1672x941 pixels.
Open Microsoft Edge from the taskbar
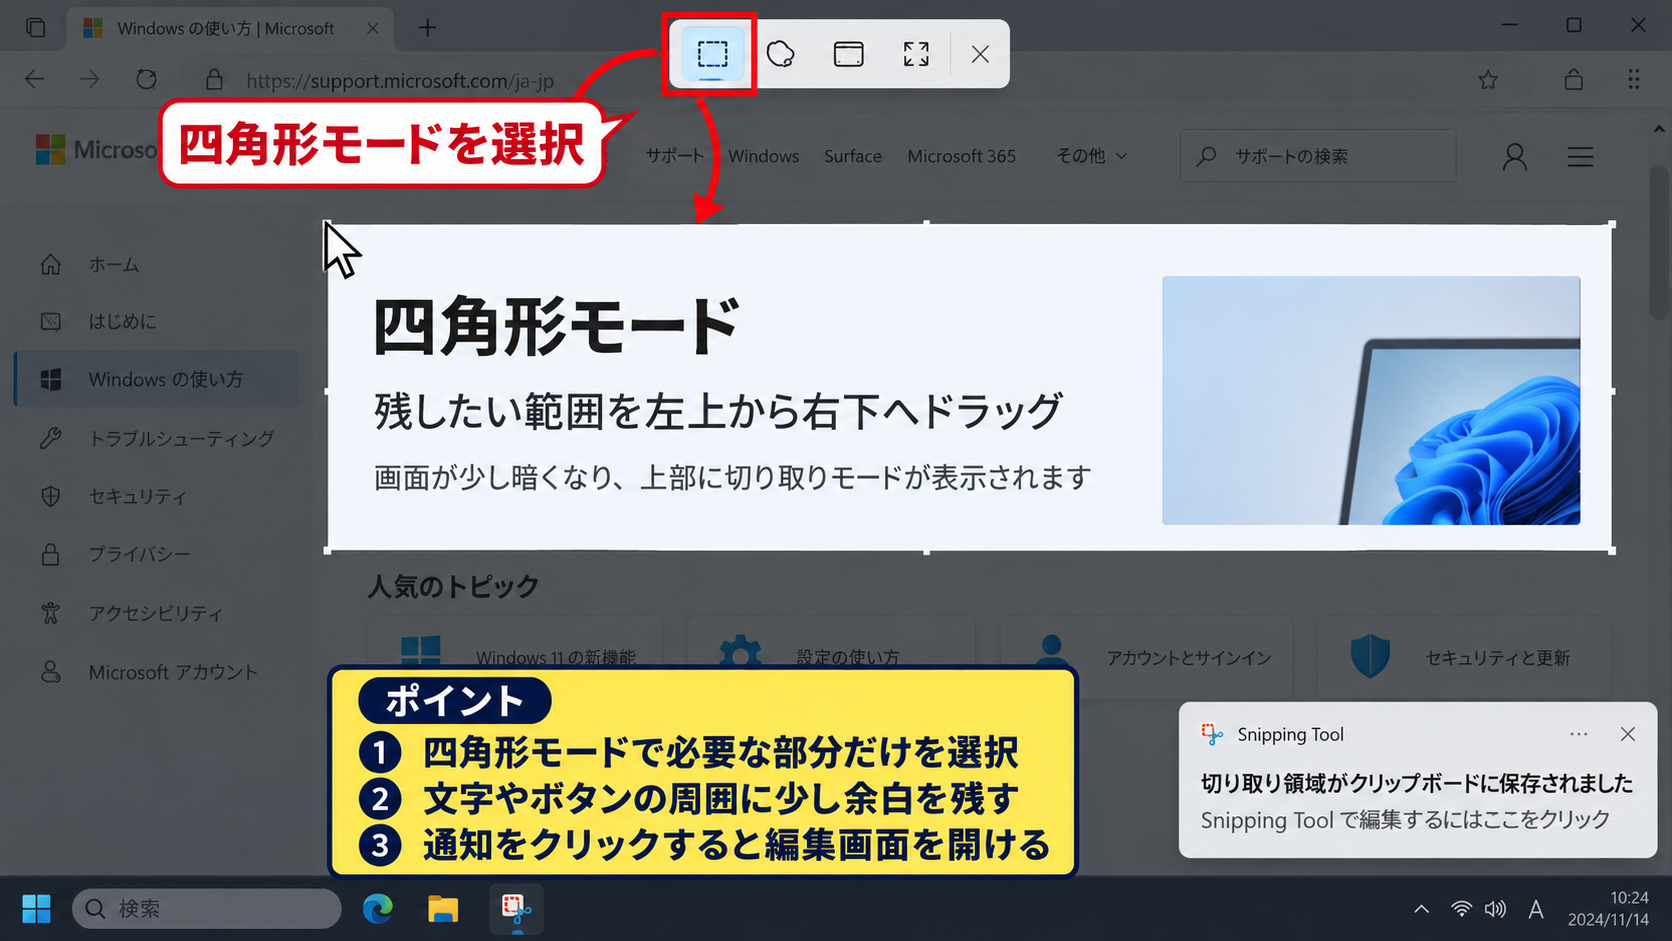pyautogui.click(x=377, y=909)
